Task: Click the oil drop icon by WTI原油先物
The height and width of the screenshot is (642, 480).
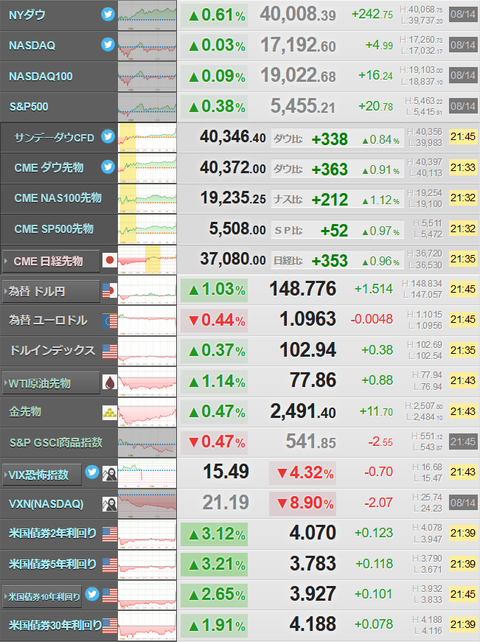Action: click(x=110, y=382)
